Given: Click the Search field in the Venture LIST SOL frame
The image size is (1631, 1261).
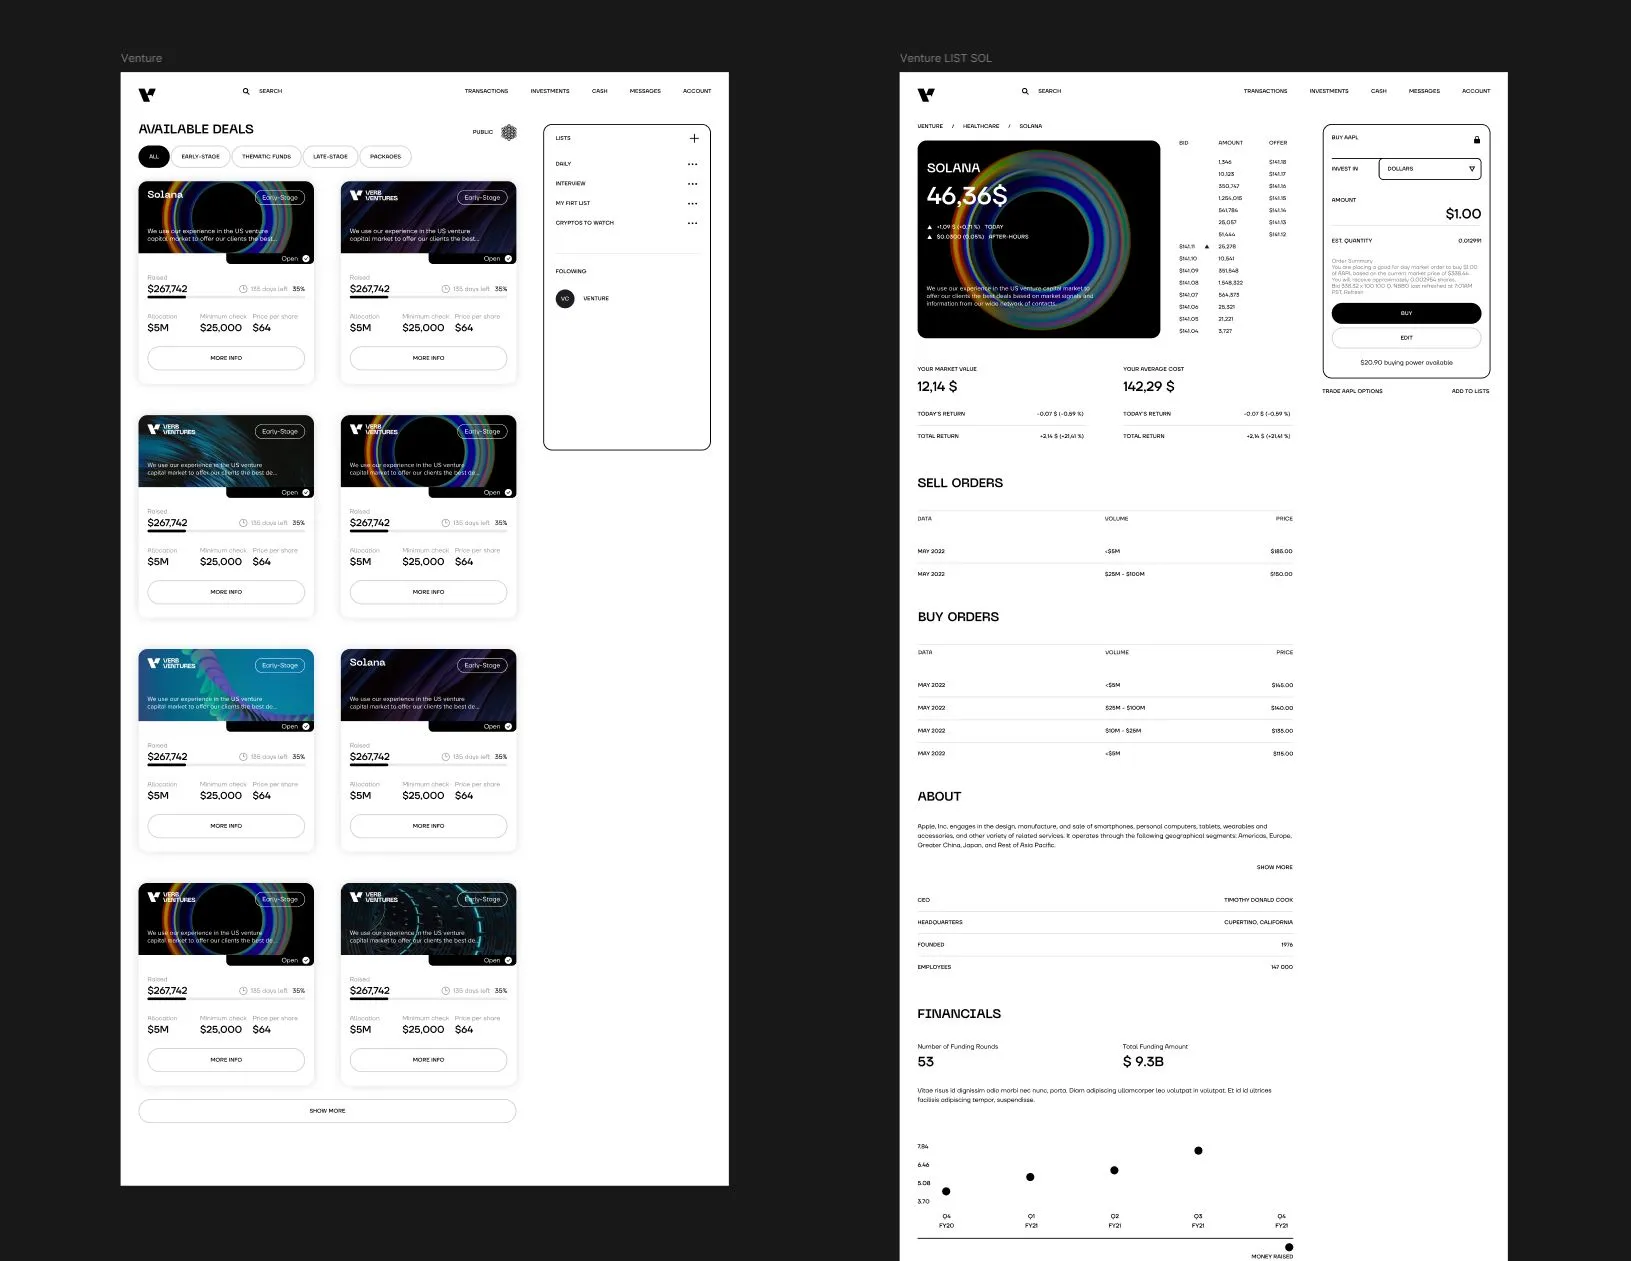Looking at the screenshot, I should pos(1049,91).
